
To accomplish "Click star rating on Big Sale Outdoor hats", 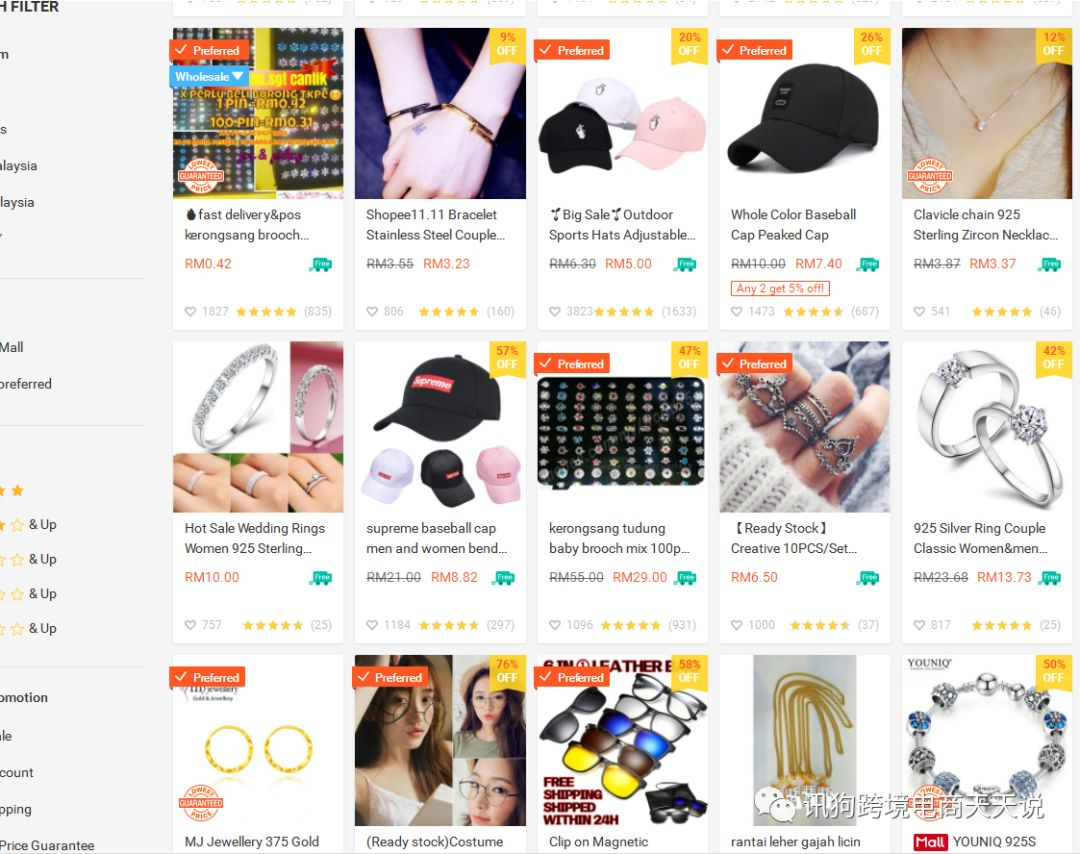I will (x=623, y=311).
